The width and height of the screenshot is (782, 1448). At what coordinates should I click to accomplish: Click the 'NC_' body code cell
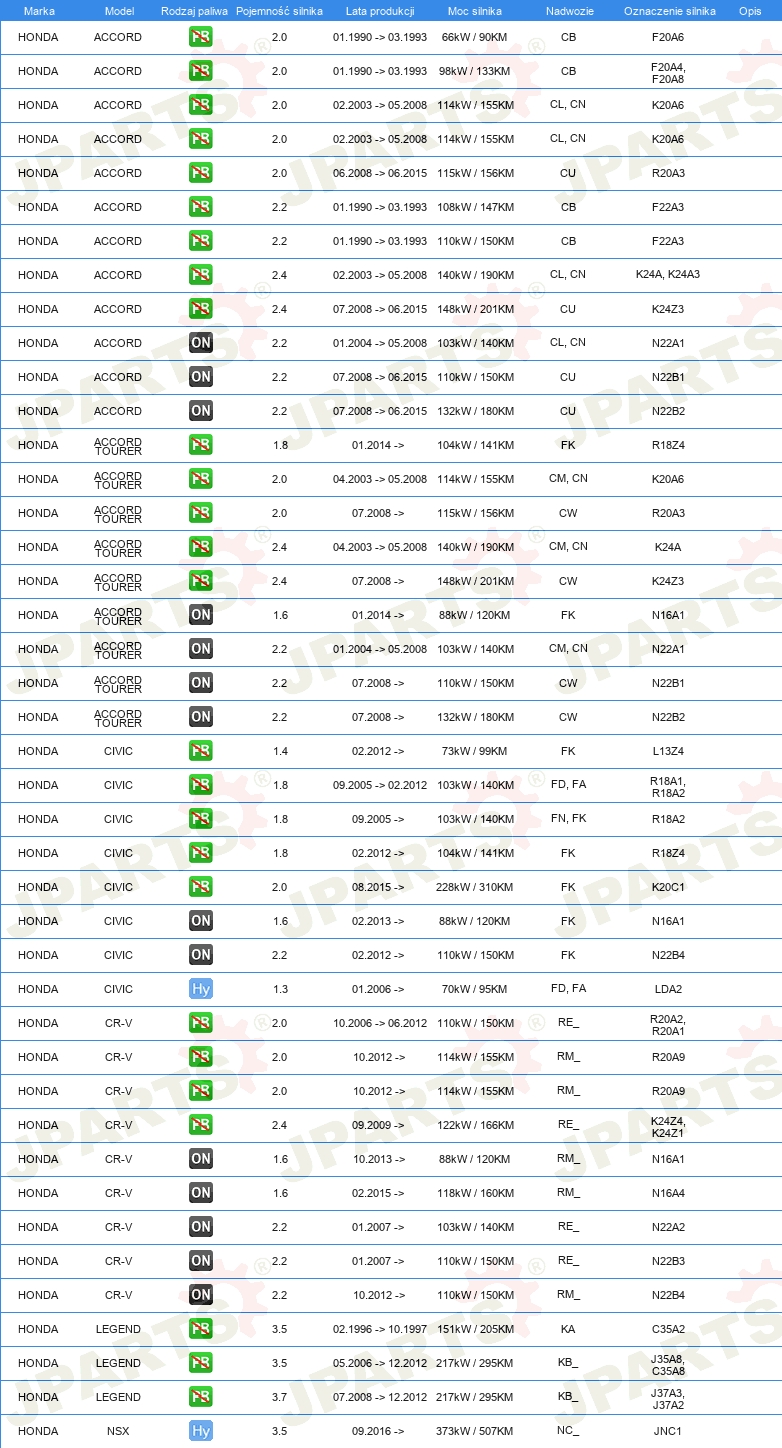pyautogui.click(x=568, y=1430)
